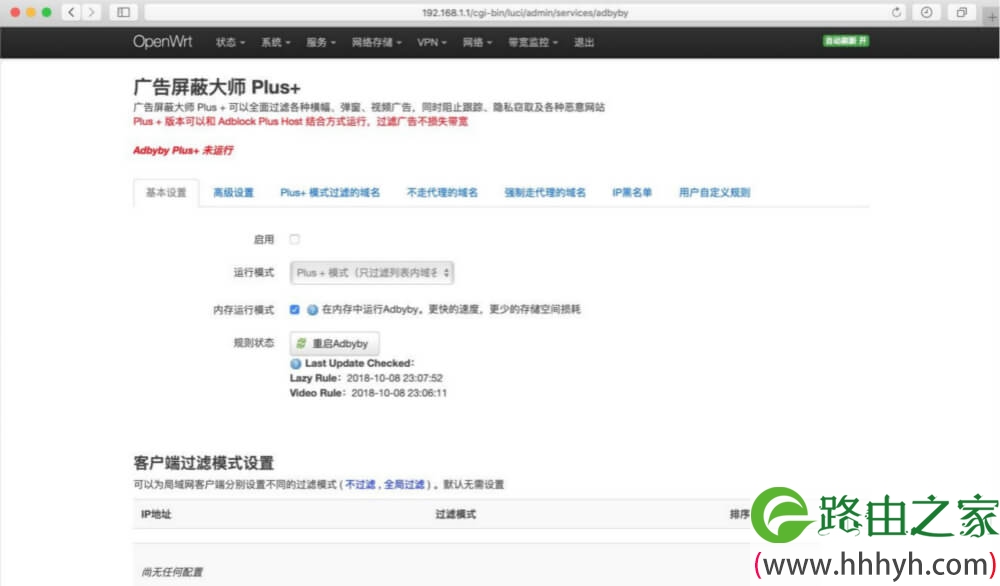Click the 全局过滤 link
The width and height of the screenshot is (1000, 586).
[404, 485]
